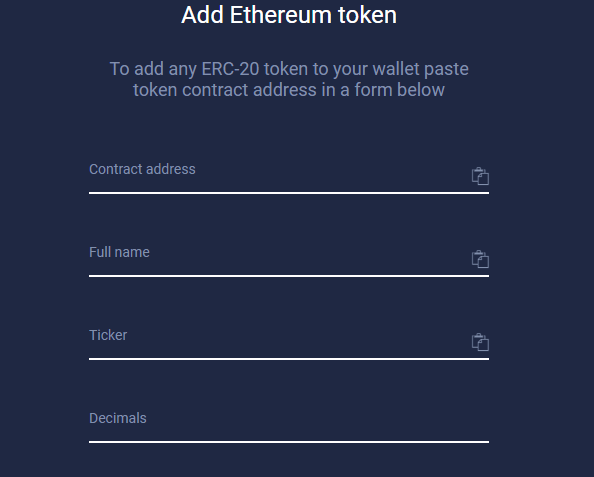Viewport: 594px width, 477px height.
Task: Click "token contract address" in the description
Action: (x=225, y=90)
